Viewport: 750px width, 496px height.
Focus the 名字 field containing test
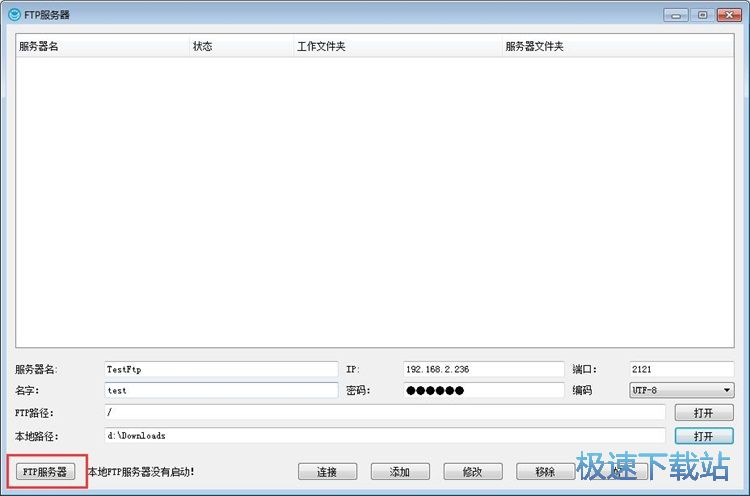[221, 390]
